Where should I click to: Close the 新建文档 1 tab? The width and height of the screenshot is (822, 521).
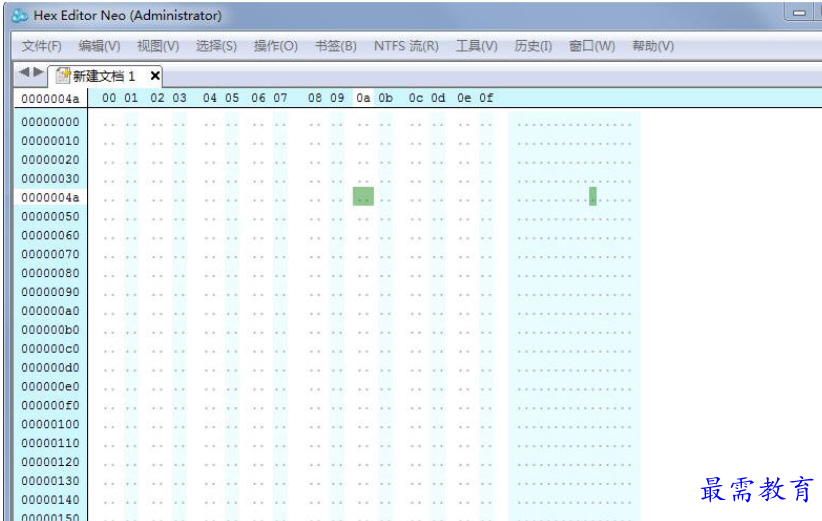coord(155,76)
